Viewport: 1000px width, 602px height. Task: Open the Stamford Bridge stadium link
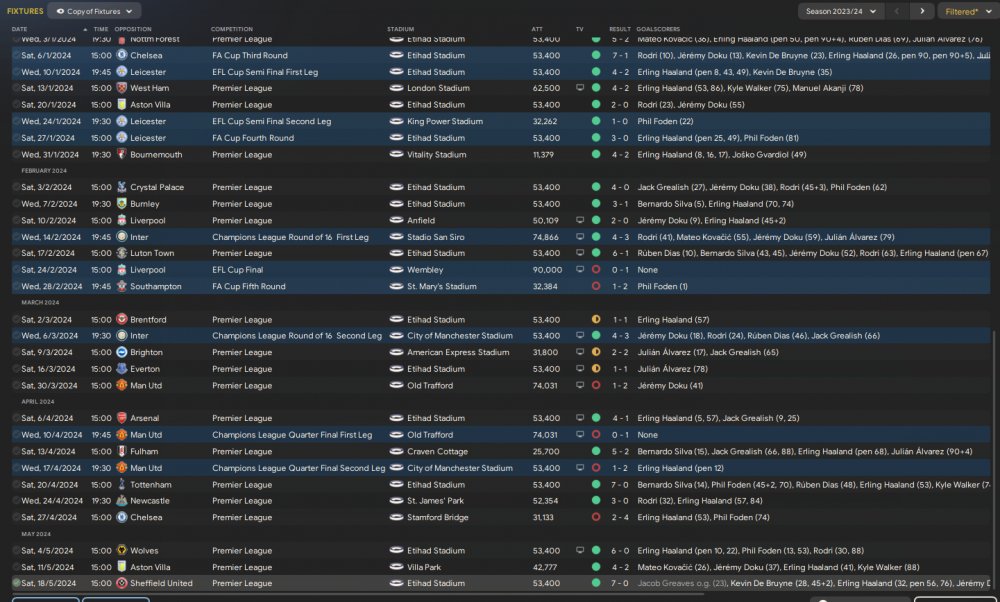[x=439, y=517]
